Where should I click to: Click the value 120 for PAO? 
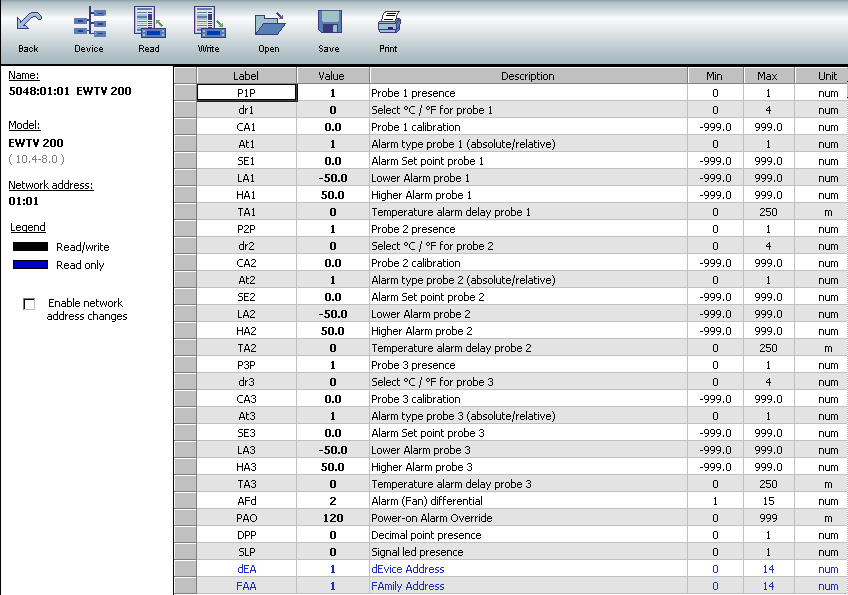pyautogui.click(x=333, y=518)
